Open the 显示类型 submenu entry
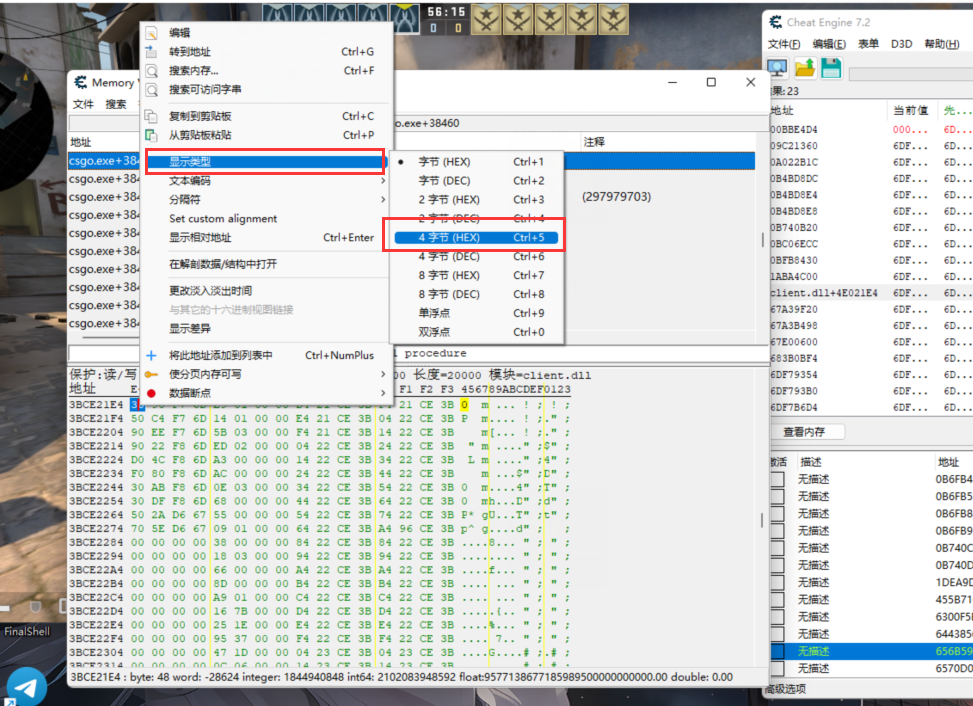Viewport: 973px width, 706px height. point(266,162)
